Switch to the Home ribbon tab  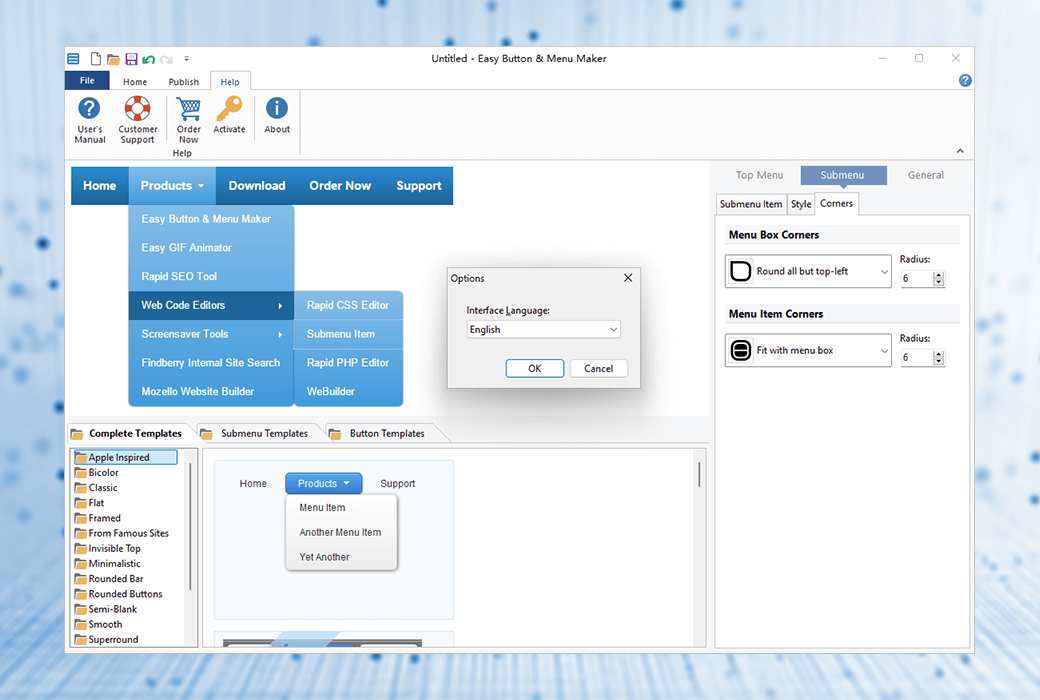click(135, 82)
